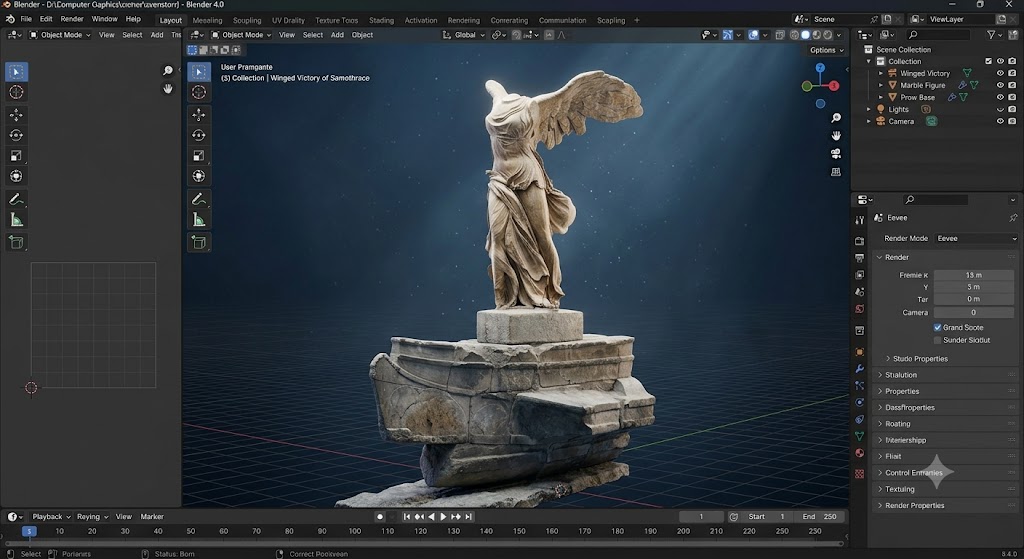
Task: Open the Window menu
Action: pos(104,19)
